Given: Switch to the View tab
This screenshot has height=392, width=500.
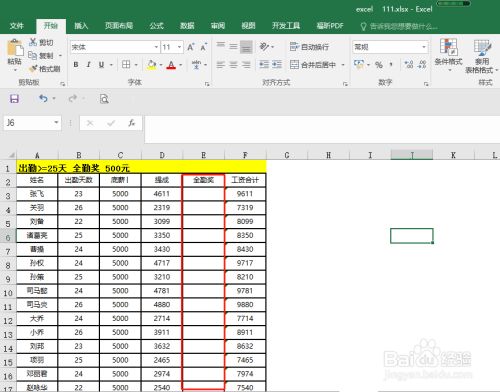Looking at the screenshot, I should tap(249, 26).
